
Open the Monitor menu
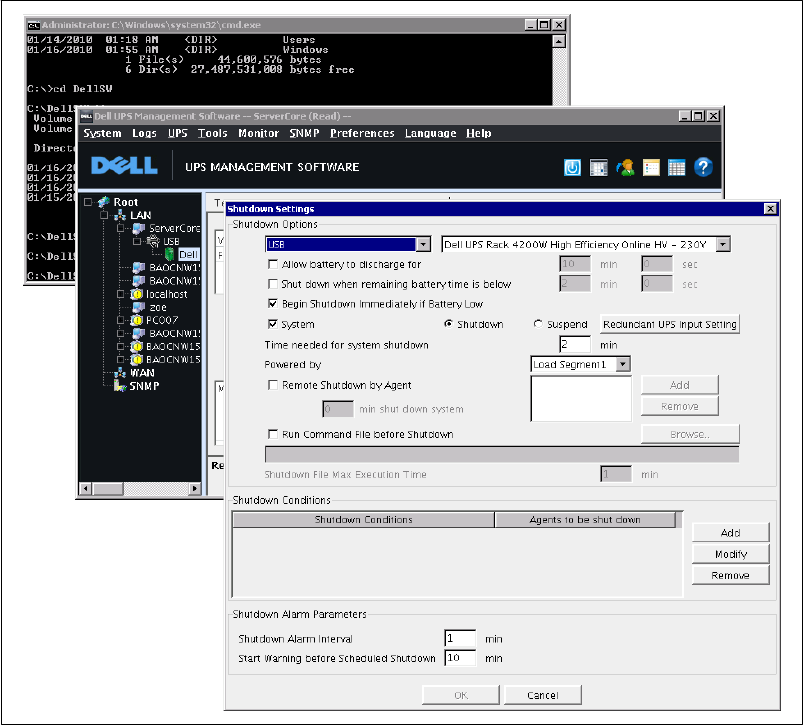pyautogui.click(x=258, y=133)
